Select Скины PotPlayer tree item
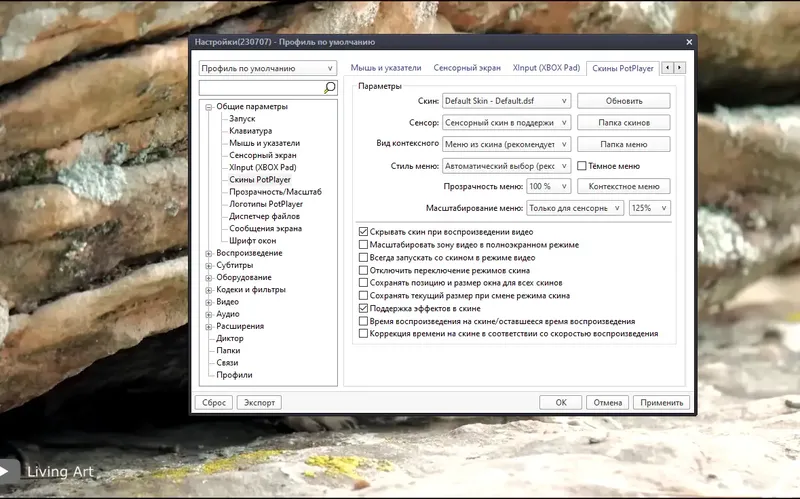 click(x=260, y=180)
